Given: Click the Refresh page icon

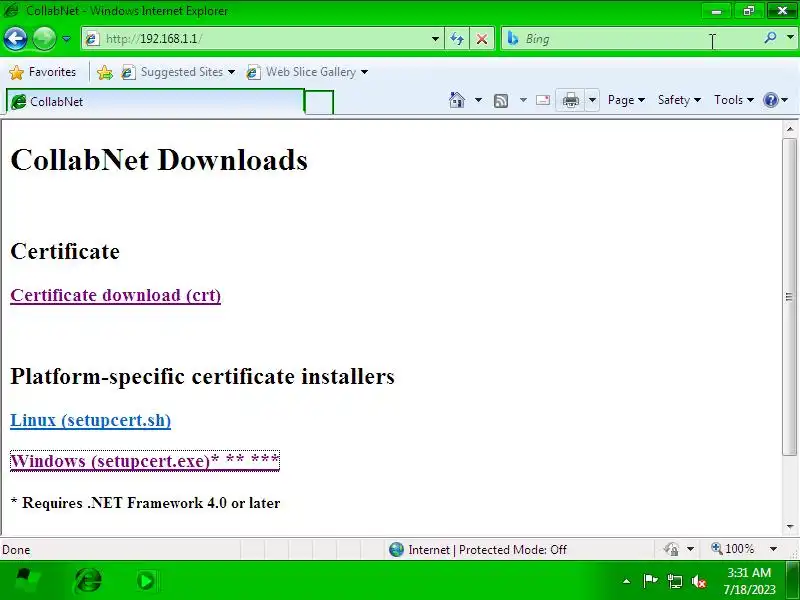Looking at the screenshot, I should pos(457,39).
